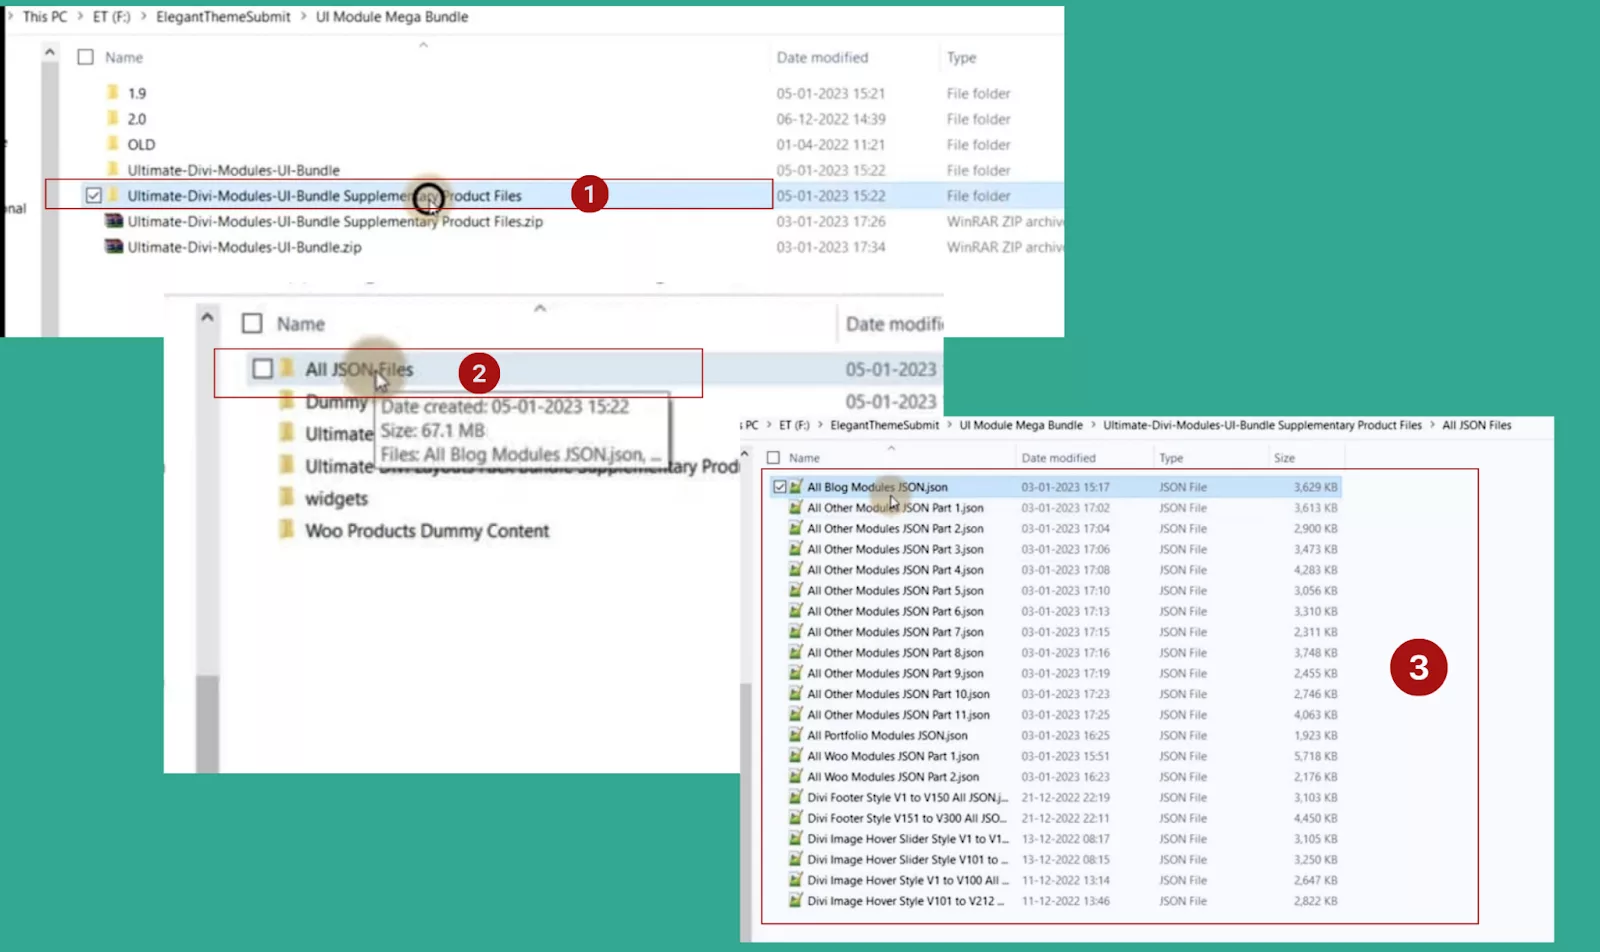Navigate to ET (F:) in JSON window breadcrumb
Image resolution: width=1600 pixels, height=952 pixels.
[794, 425]
